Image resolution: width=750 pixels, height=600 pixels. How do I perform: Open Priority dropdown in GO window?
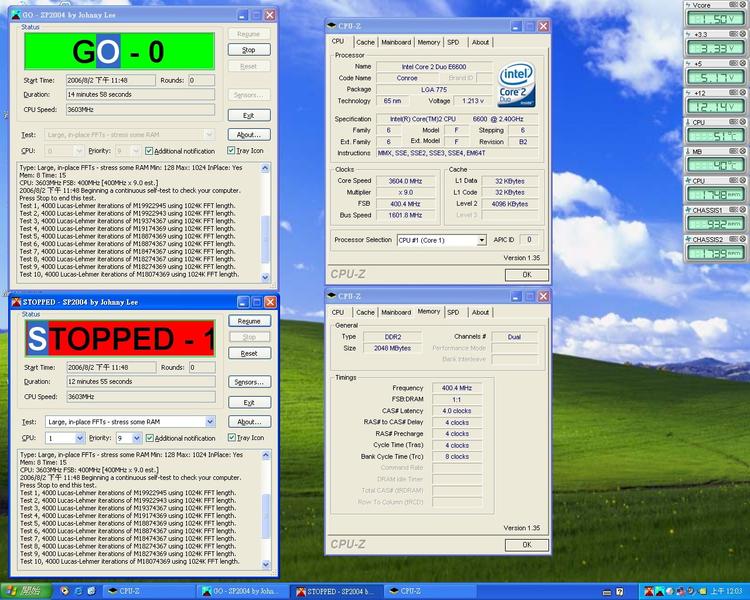[136, 151]
